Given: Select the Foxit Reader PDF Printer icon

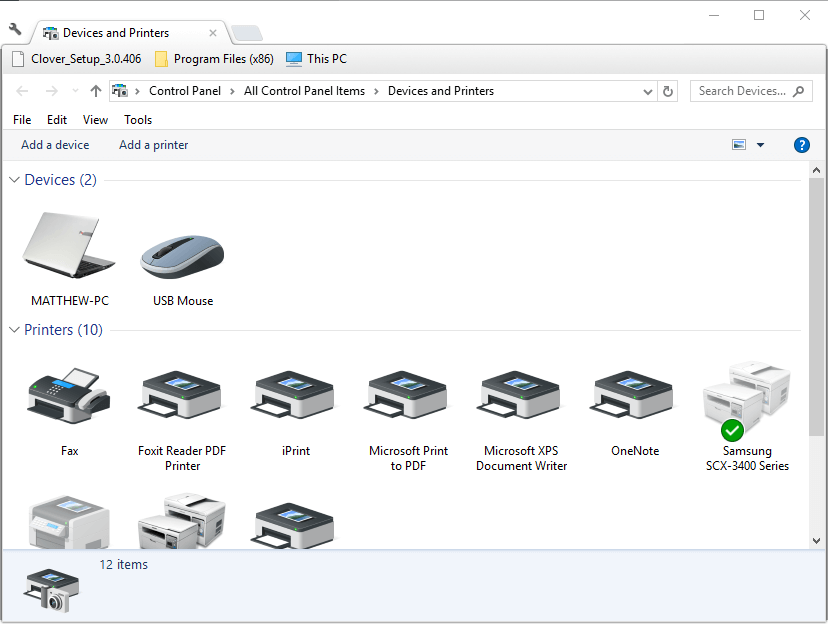Looking at the screenshot, I should click(182, 396).
